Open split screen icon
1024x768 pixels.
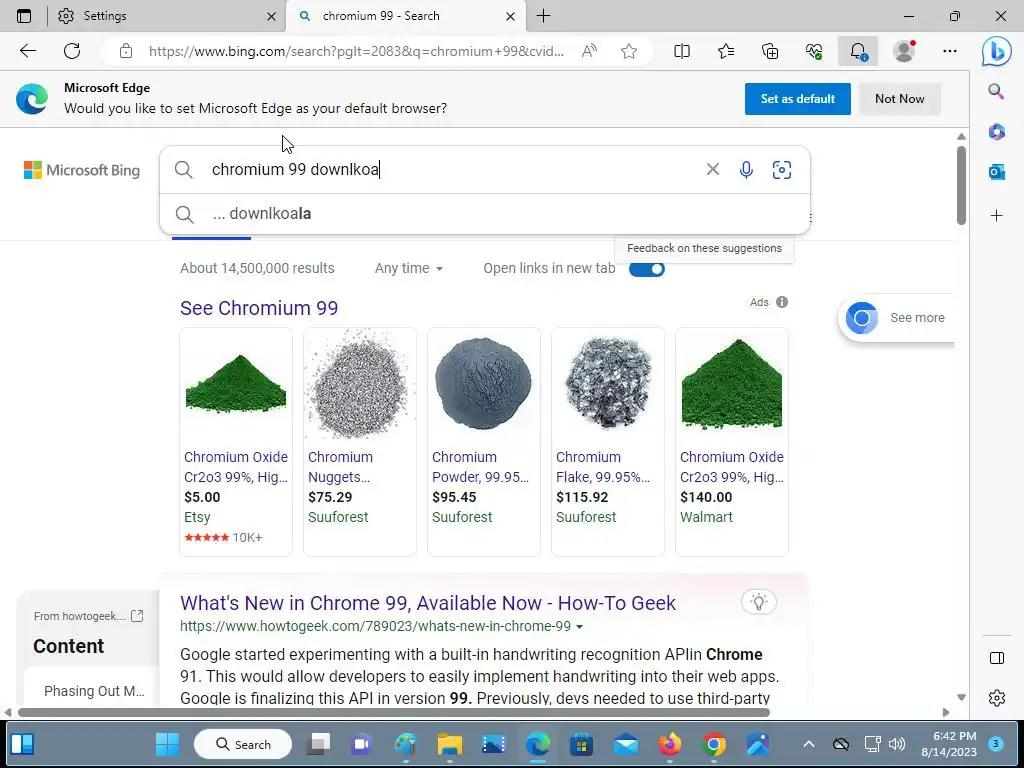pos(682,51)
